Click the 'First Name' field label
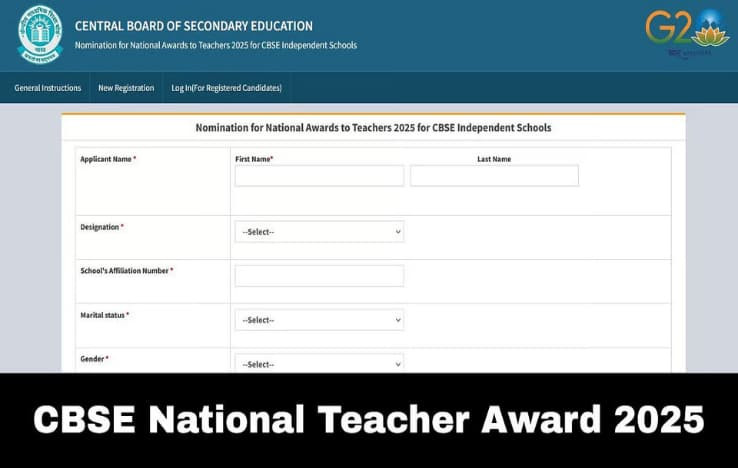The image size is (738, 468). pos(254,159)
